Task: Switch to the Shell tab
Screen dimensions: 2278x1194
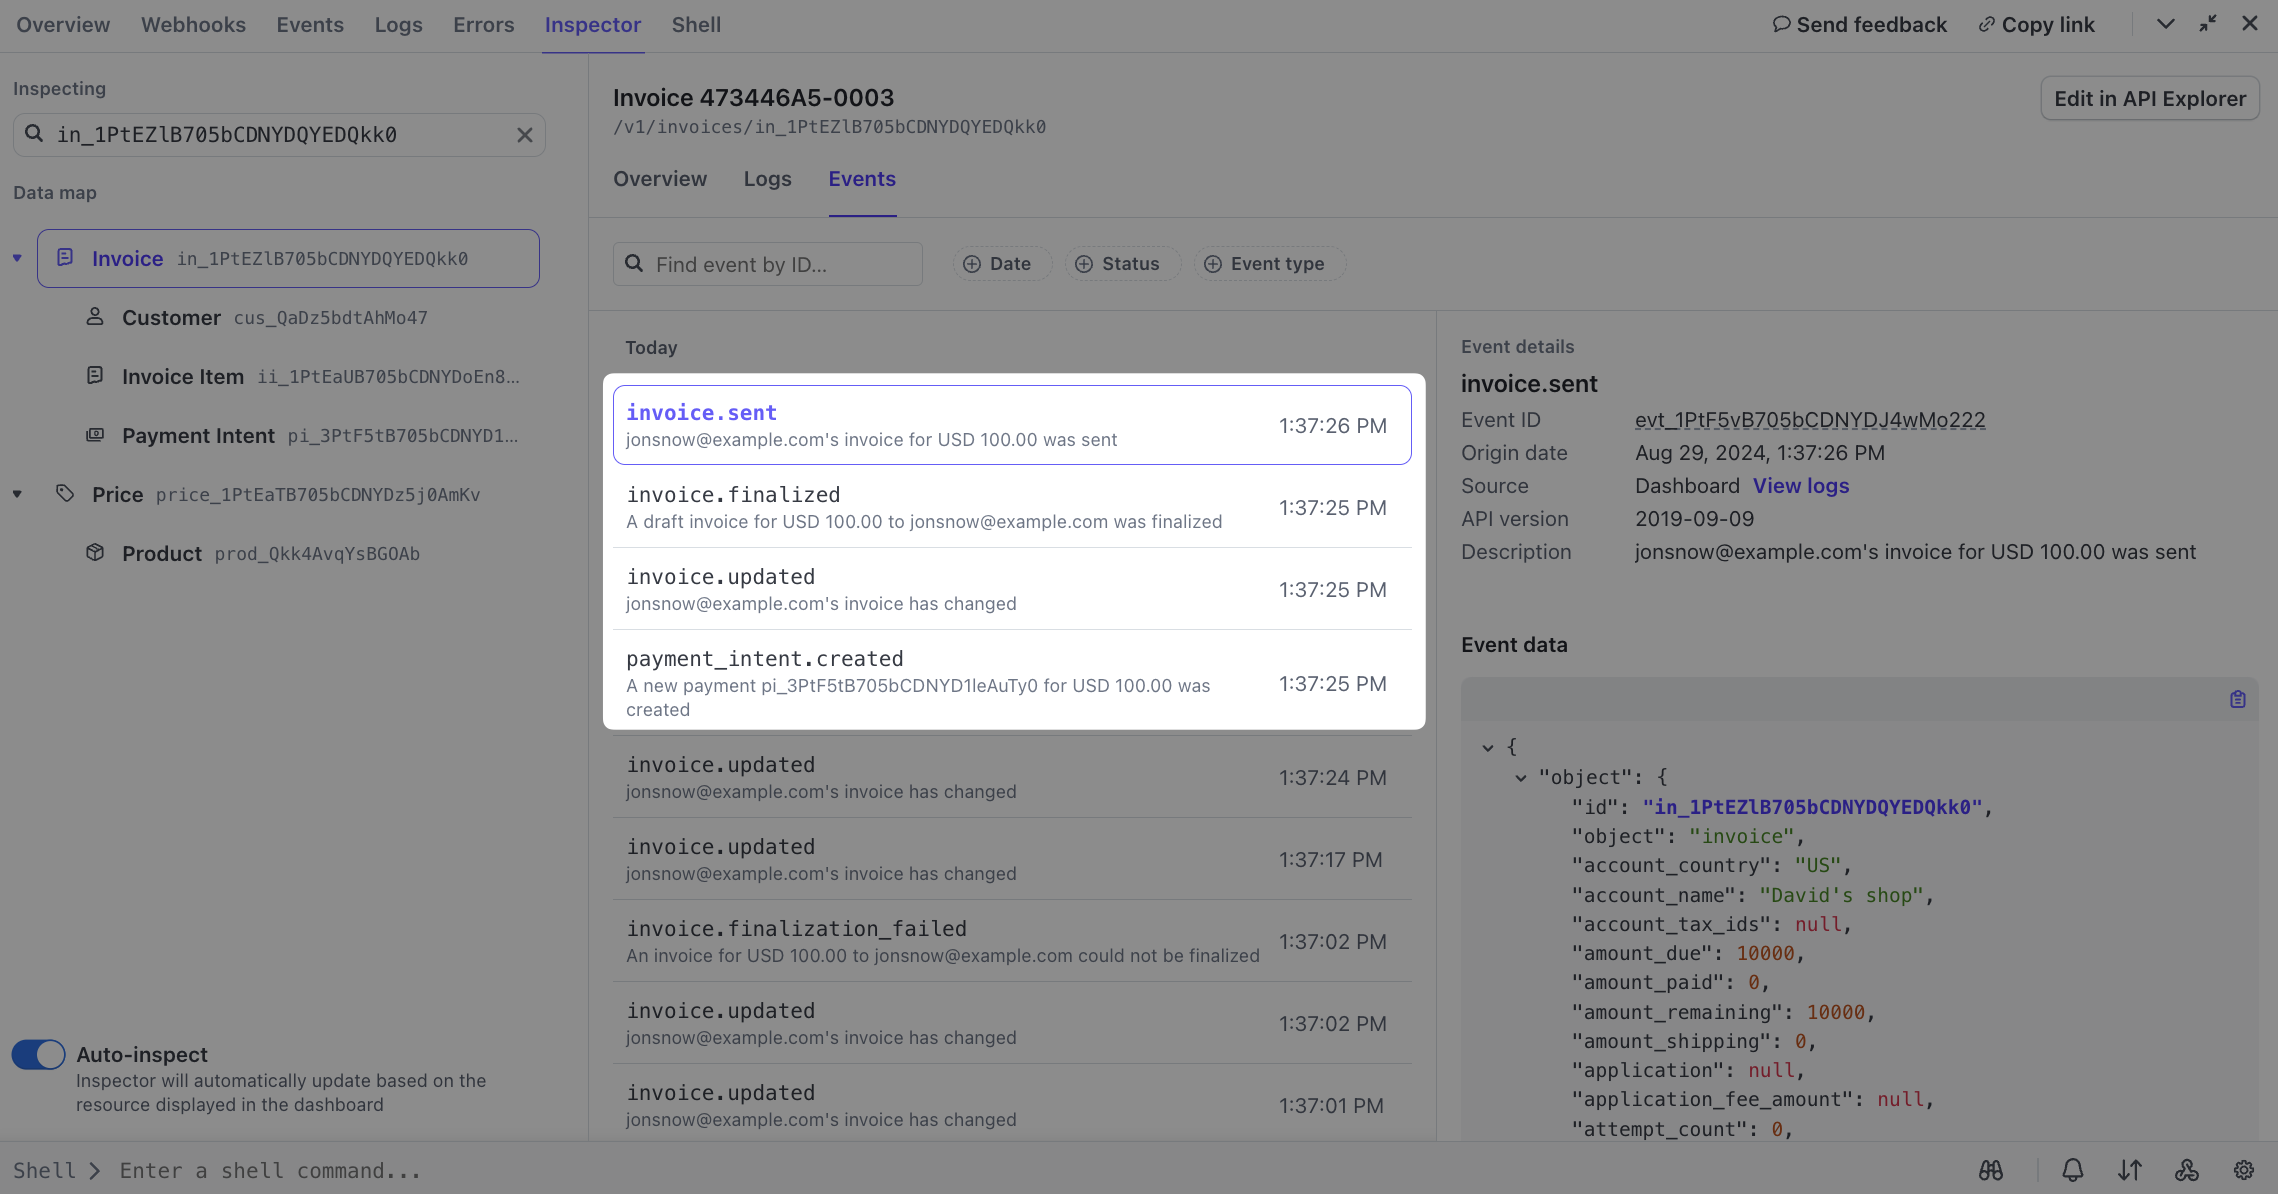Action: coord(696,25)
